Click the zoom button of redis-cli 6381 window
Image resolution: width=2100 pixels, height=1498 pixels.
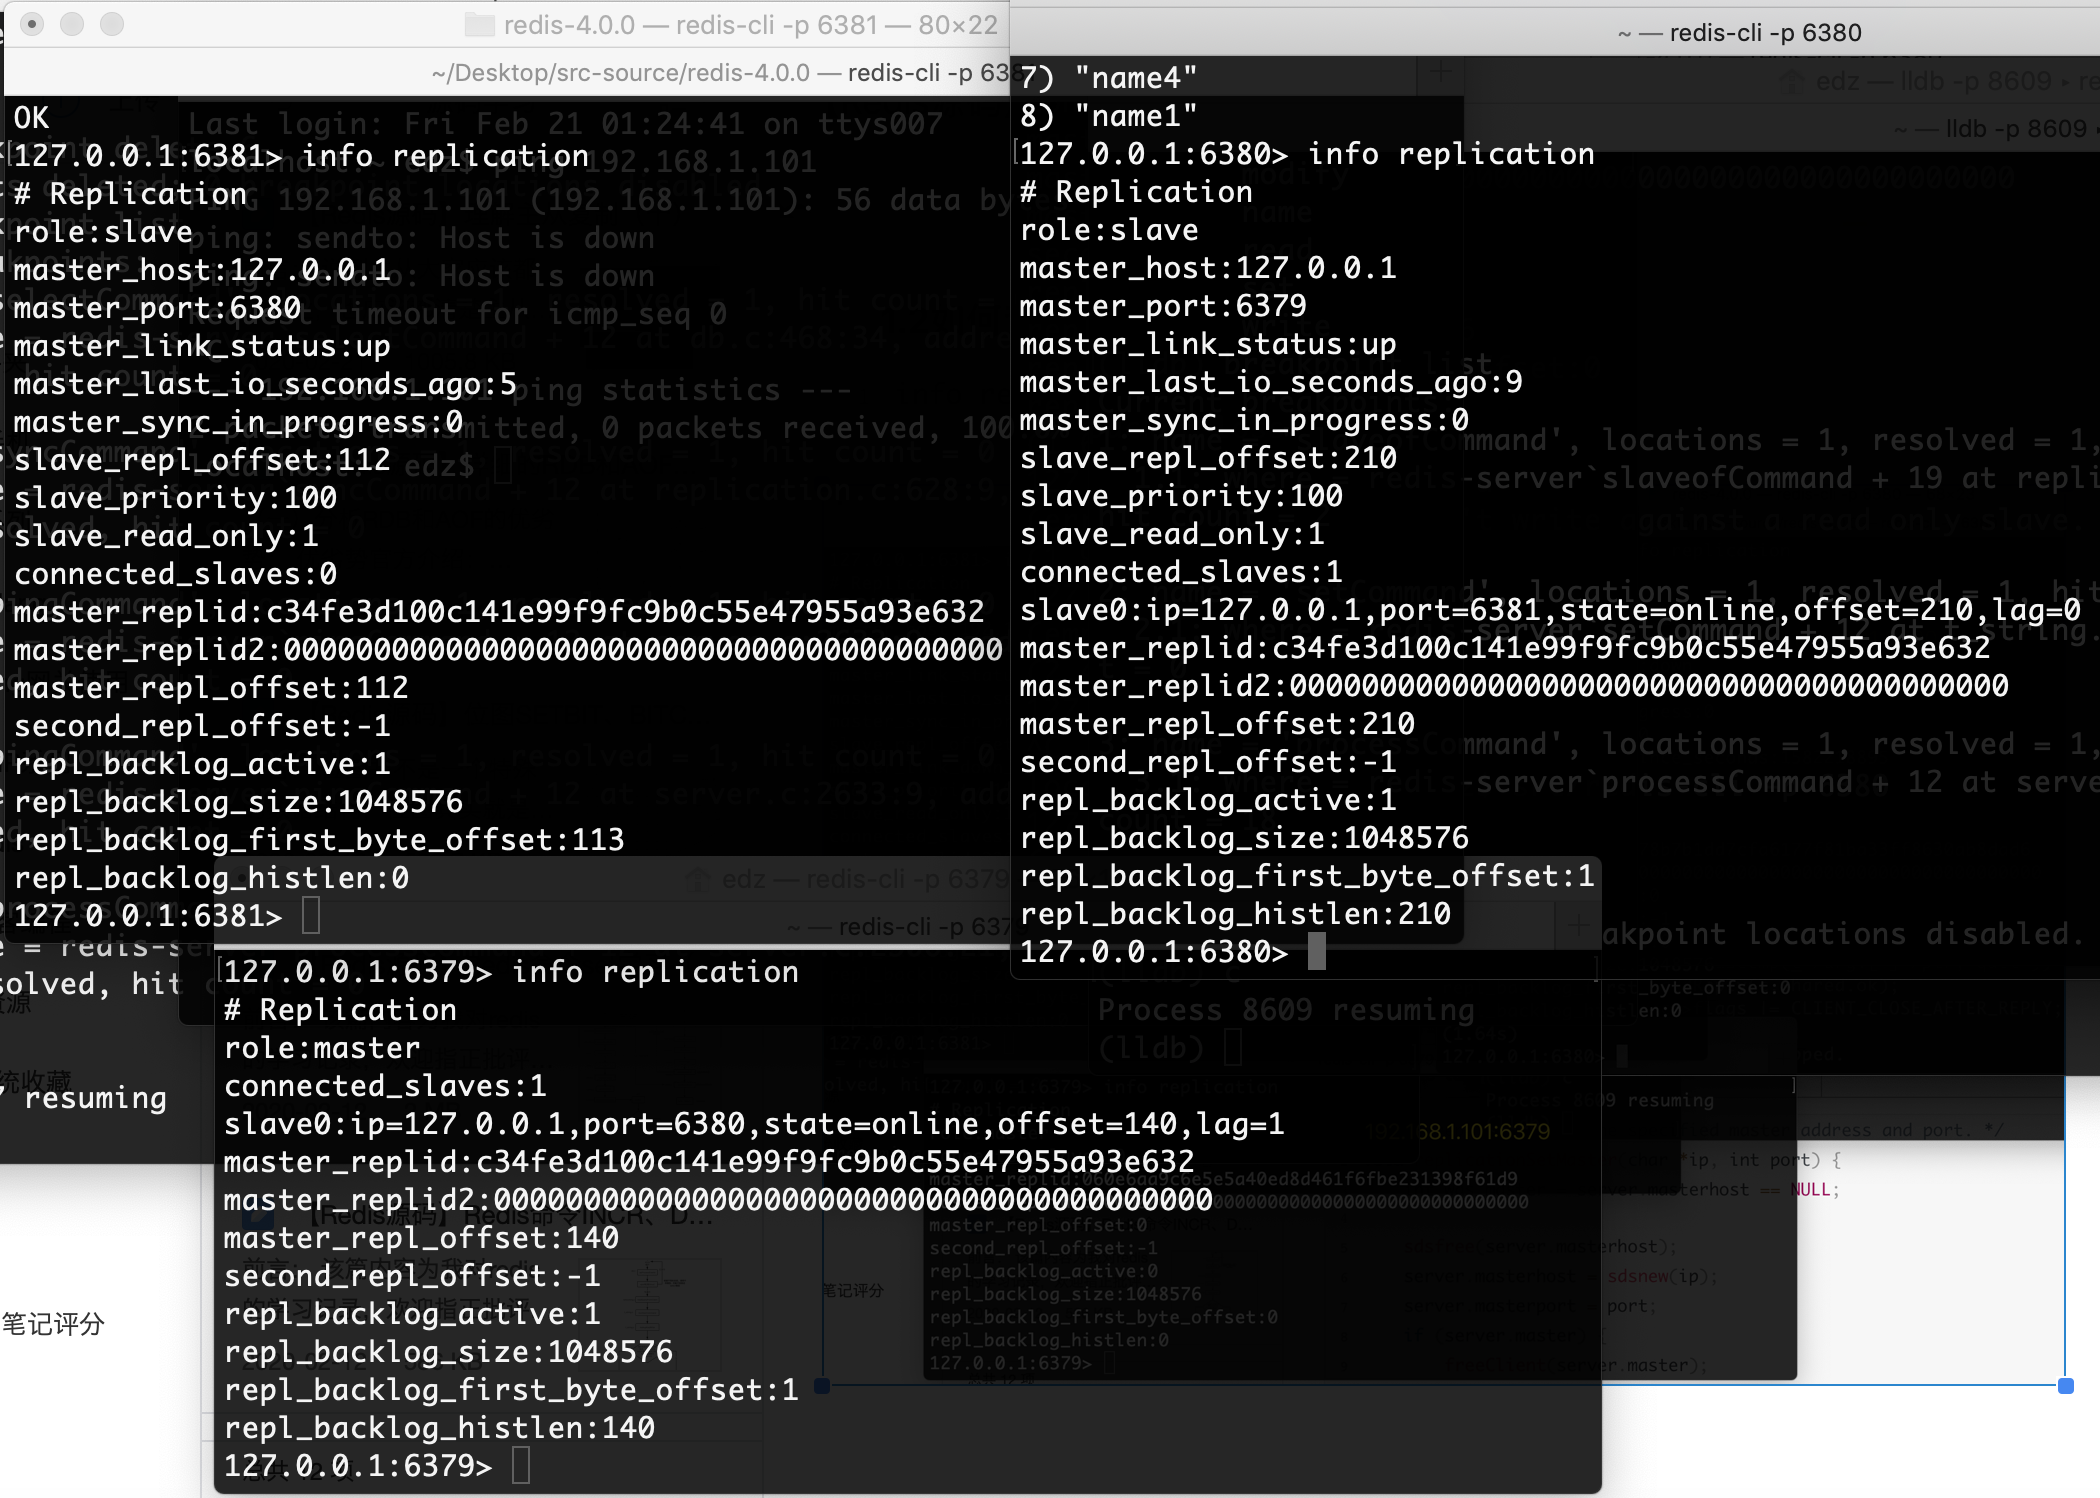click(112, 24)
